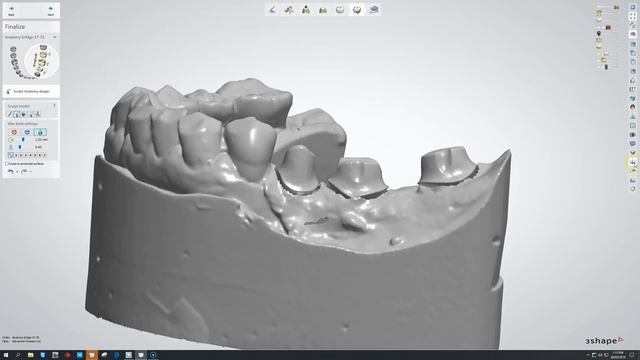Select the active highlighted workflow step icon
The image size is (640, 360).
tap(357, 10)
